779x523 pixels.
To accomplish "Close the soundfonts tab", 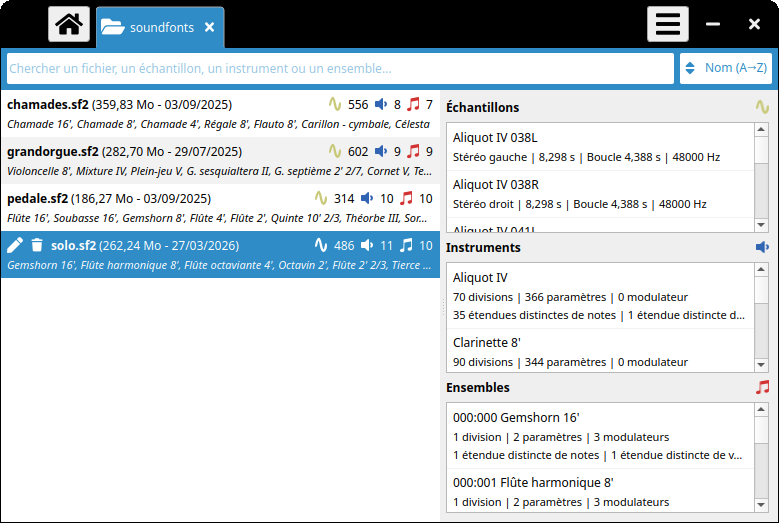I will 209,28.
